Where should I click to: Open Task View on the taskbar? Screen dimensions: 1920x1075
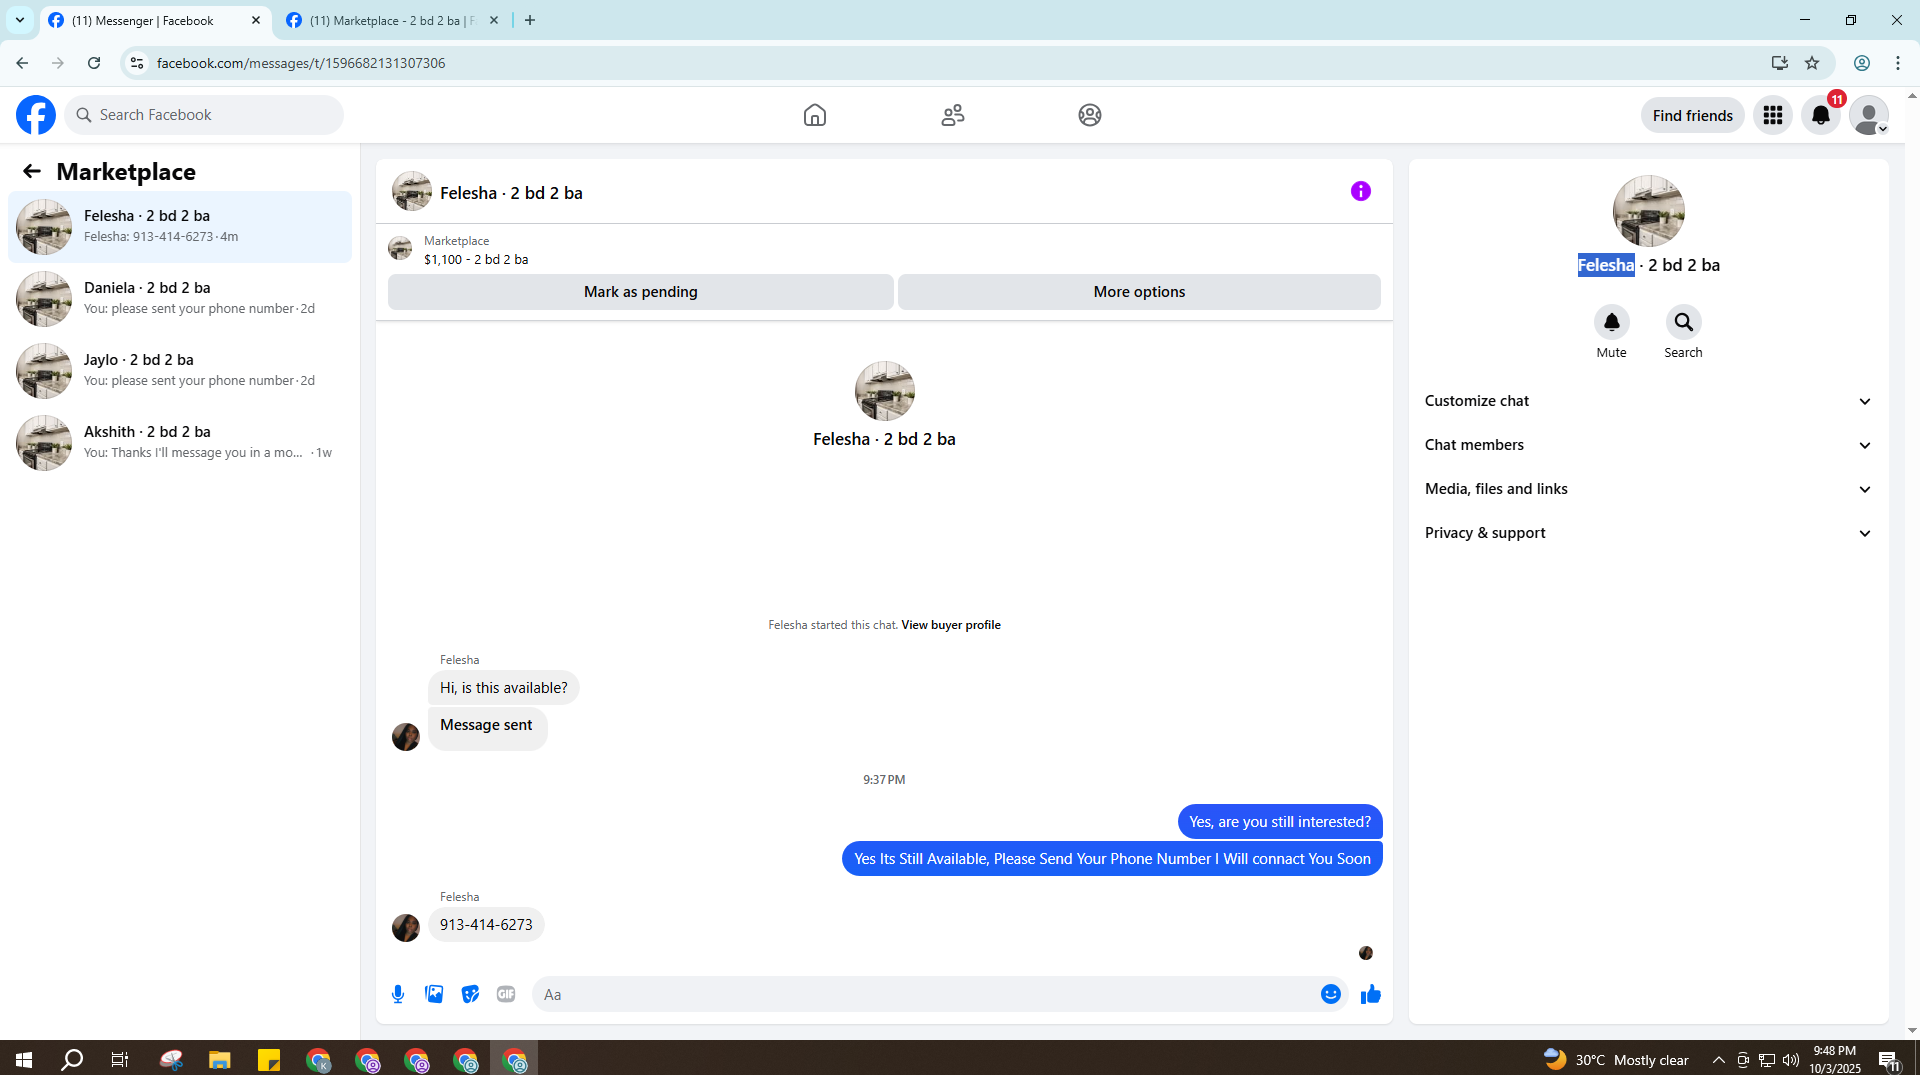point(120,1059)
